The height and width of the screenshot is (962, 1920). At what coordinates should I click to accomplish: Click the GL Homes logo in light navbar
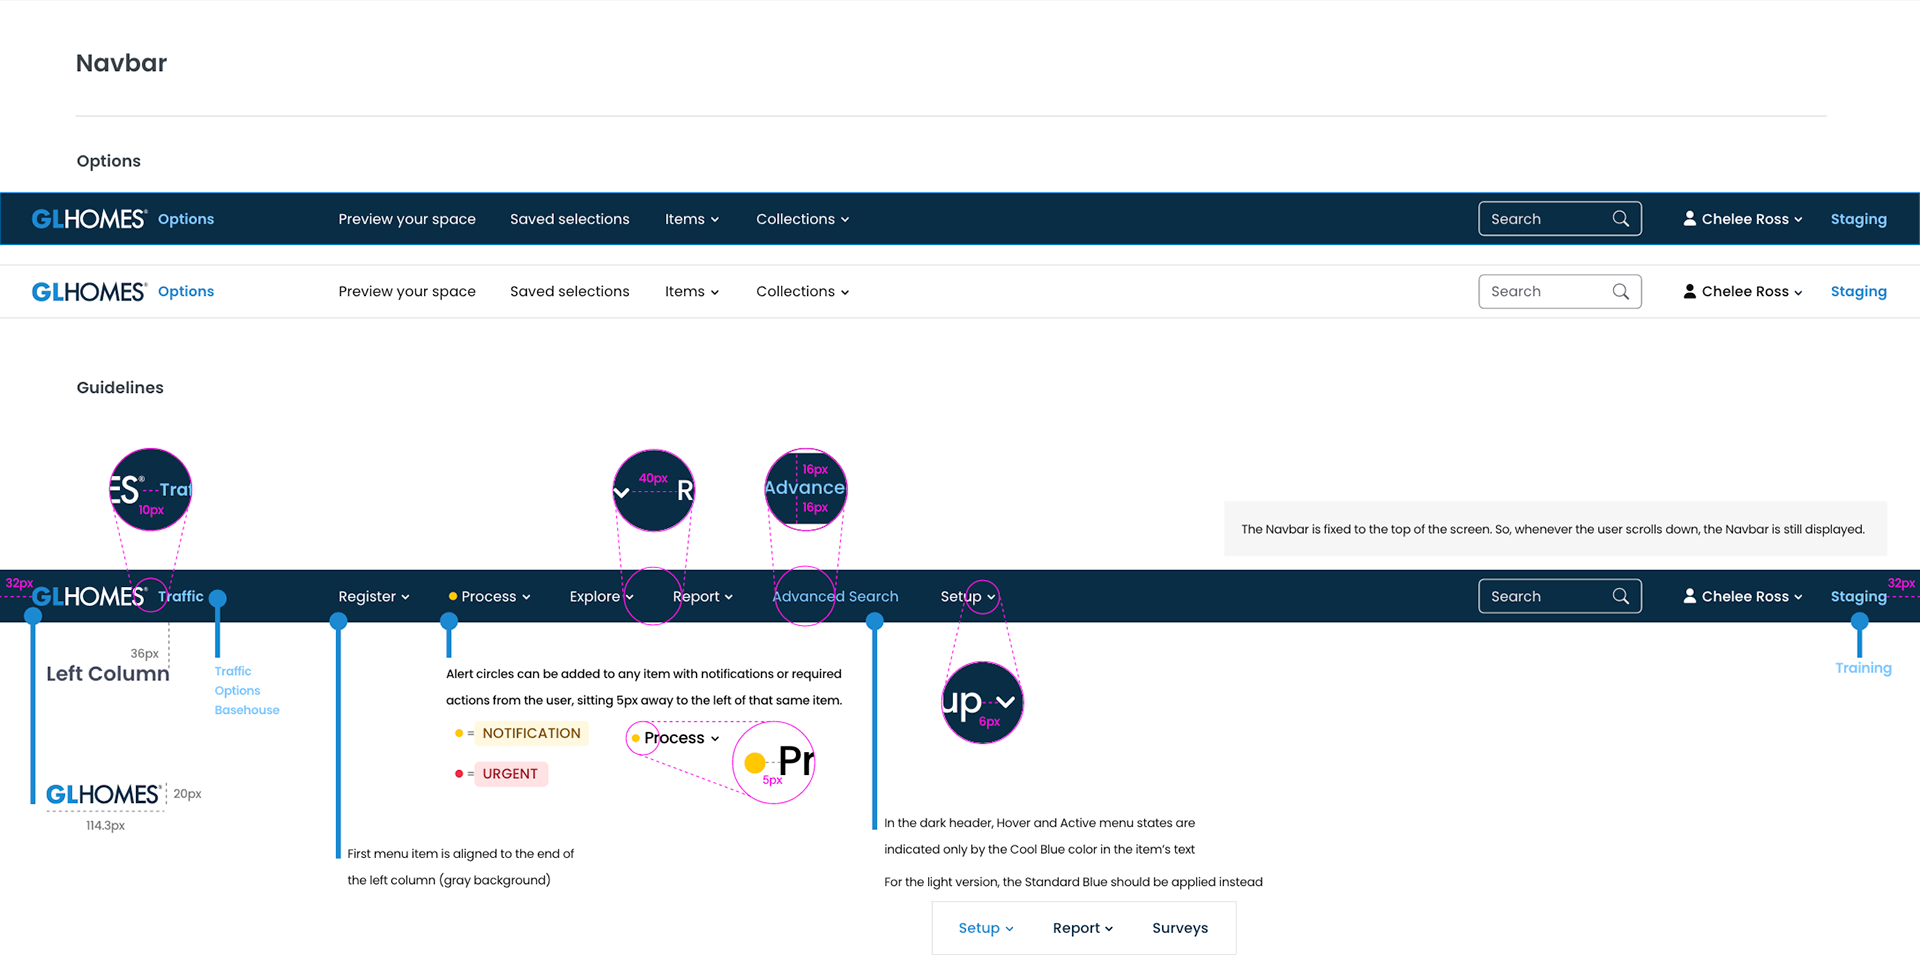[x=89, y=292]
